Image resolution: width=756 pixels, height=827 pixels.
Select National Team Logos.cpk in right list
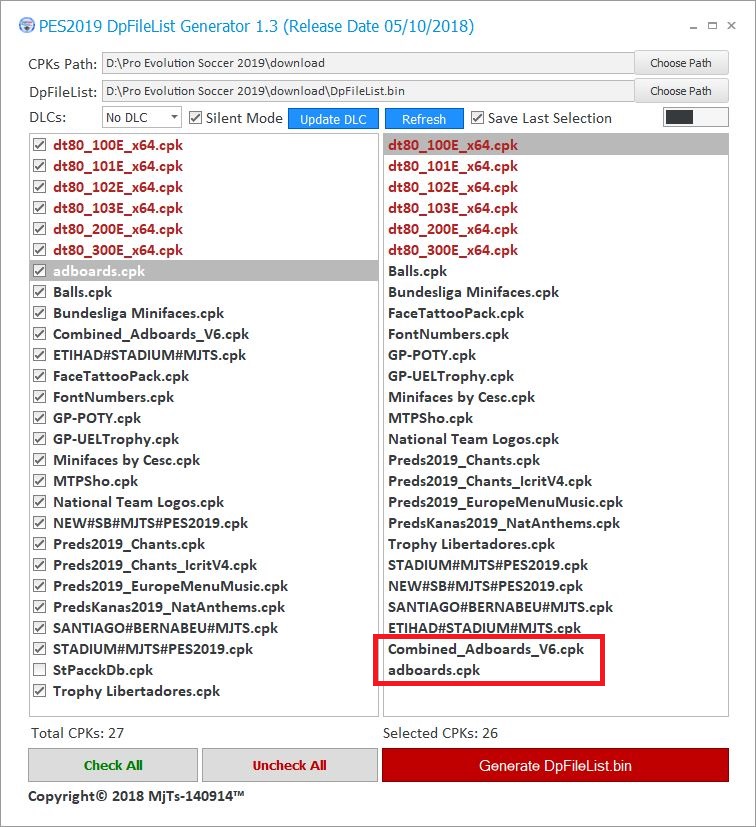pyautogui.click(x=473, y=439)
